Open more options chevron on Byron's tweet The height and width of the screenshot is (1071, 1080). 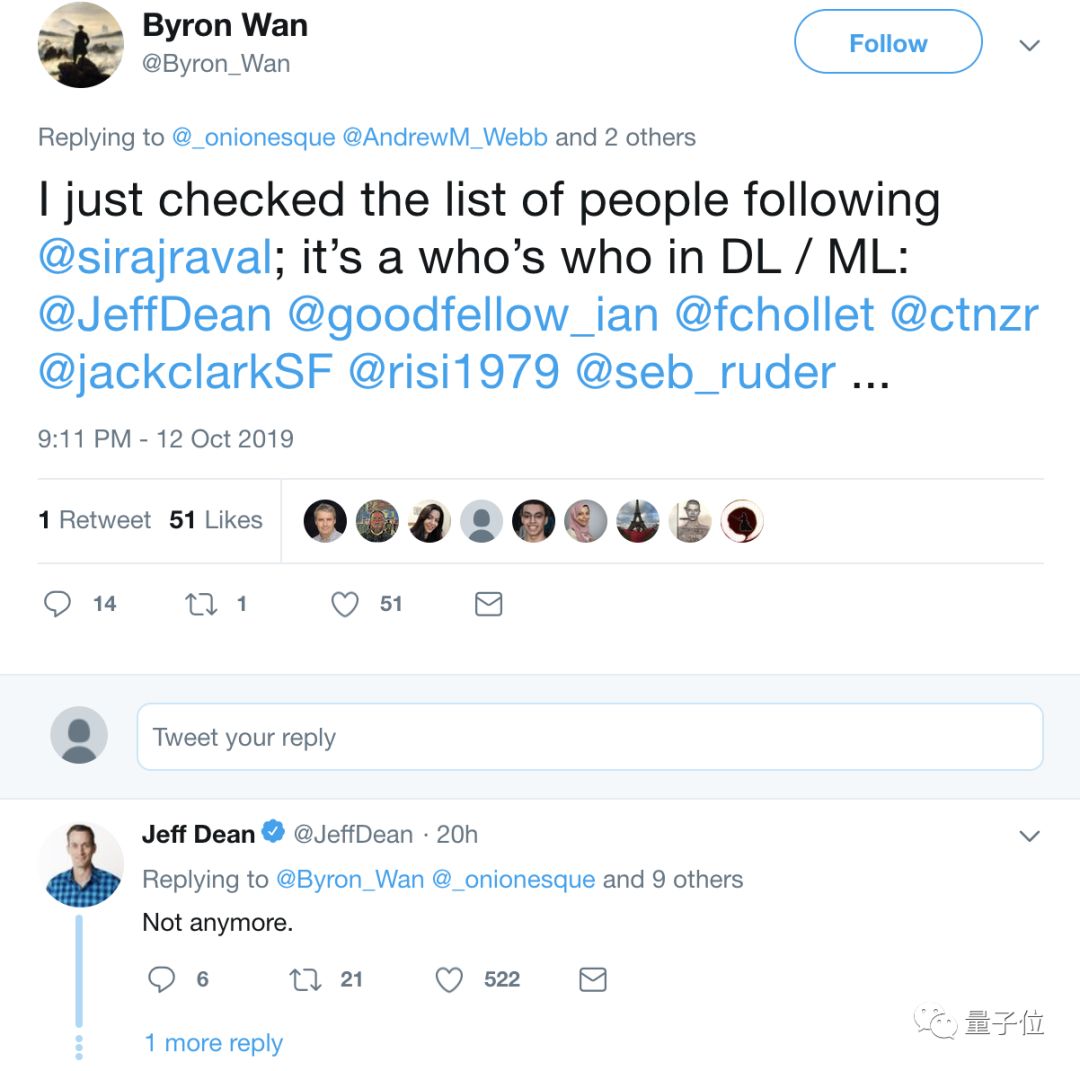[x=1029, y=45]
